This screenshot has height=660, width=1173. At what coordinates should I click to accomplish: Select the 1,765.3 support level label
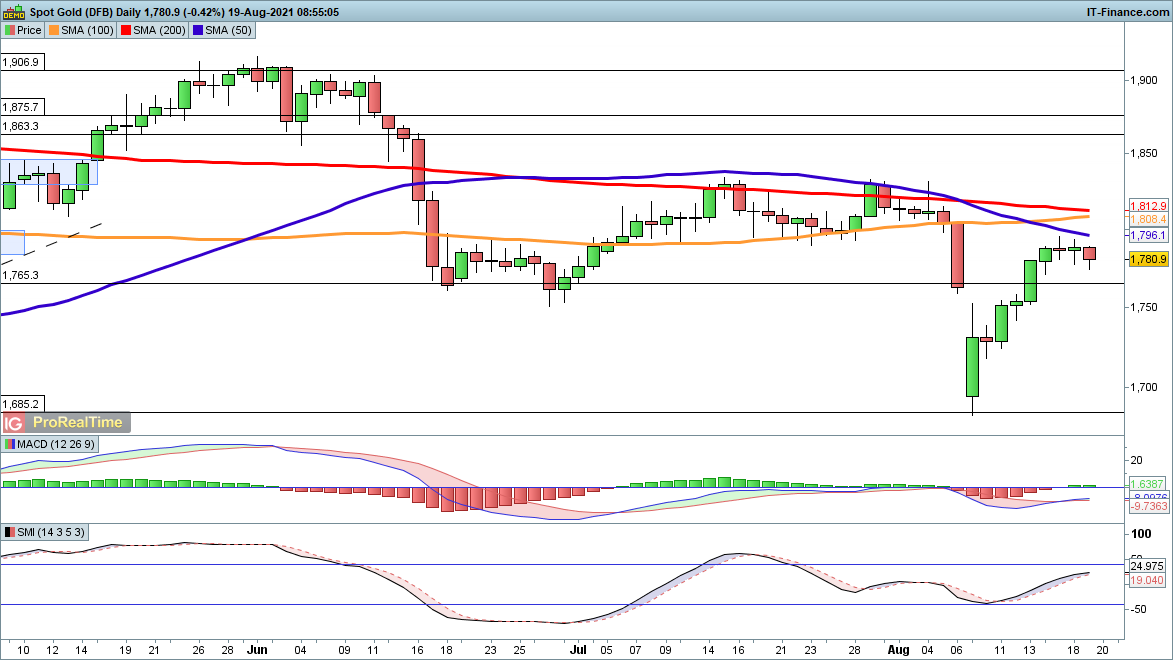[21, 275]
